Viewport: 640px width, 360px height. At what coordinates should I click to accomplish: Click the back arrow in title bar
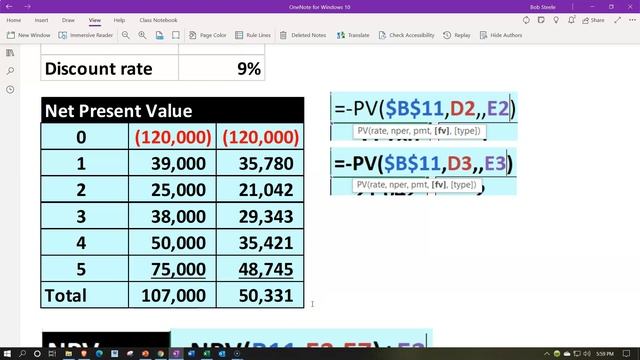point(9,7)
